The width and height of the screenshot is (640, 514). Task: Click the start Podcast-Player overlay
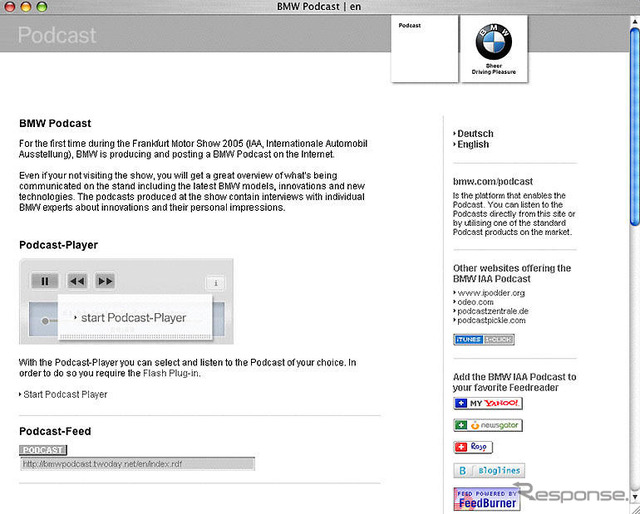coord(135,318)
